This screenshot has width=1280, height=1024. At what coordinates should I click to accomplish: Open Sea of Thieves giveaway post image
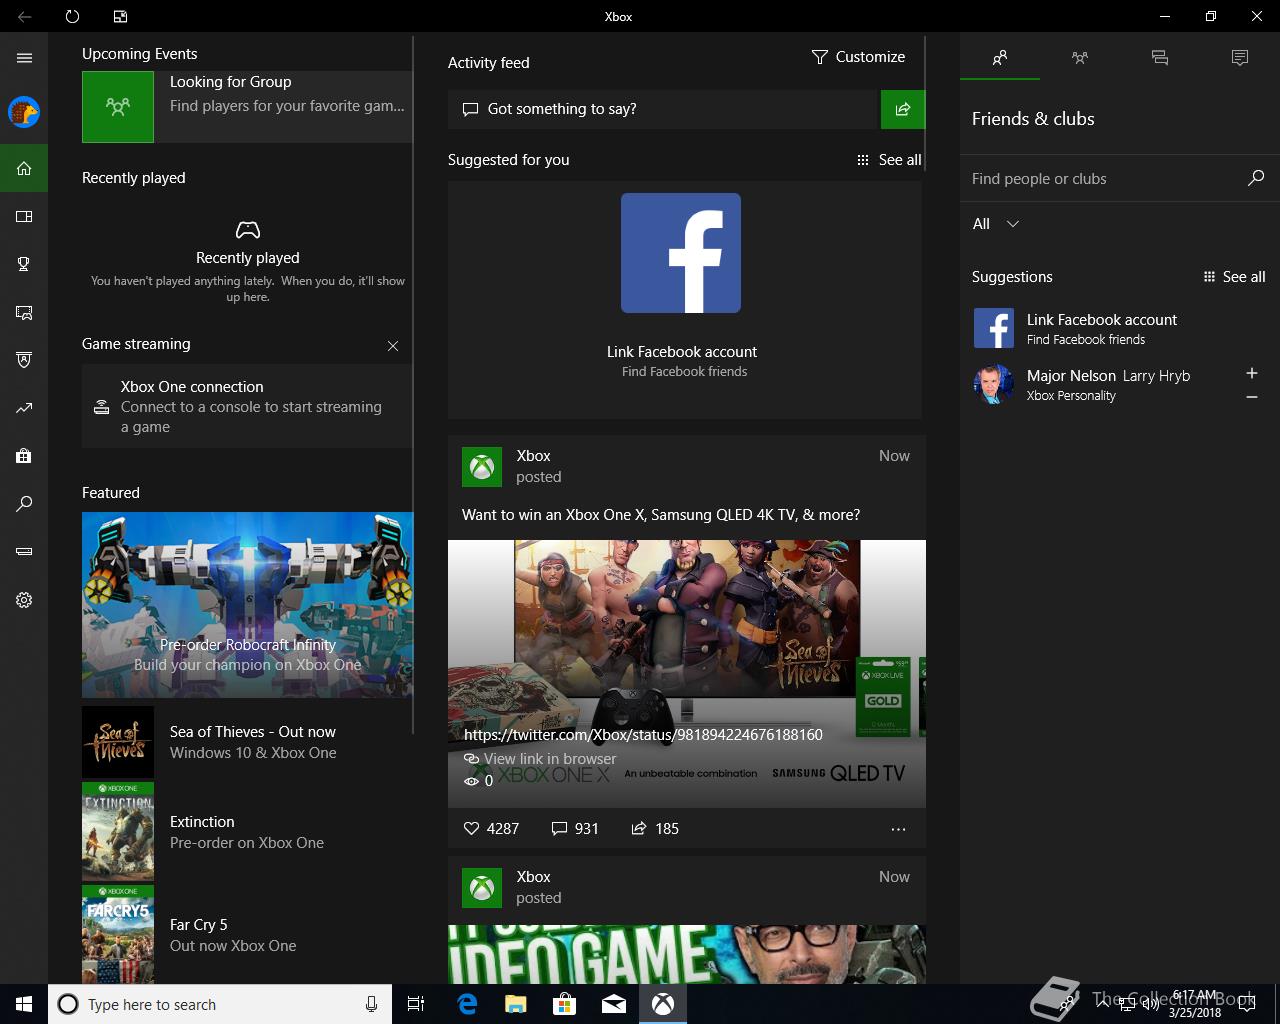[687, 674]
